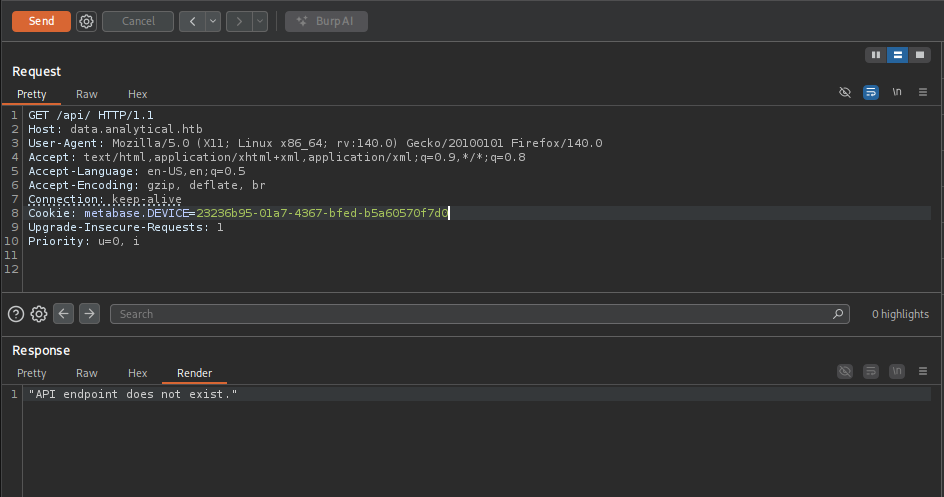Go to the next request in history

coord(238,21)
